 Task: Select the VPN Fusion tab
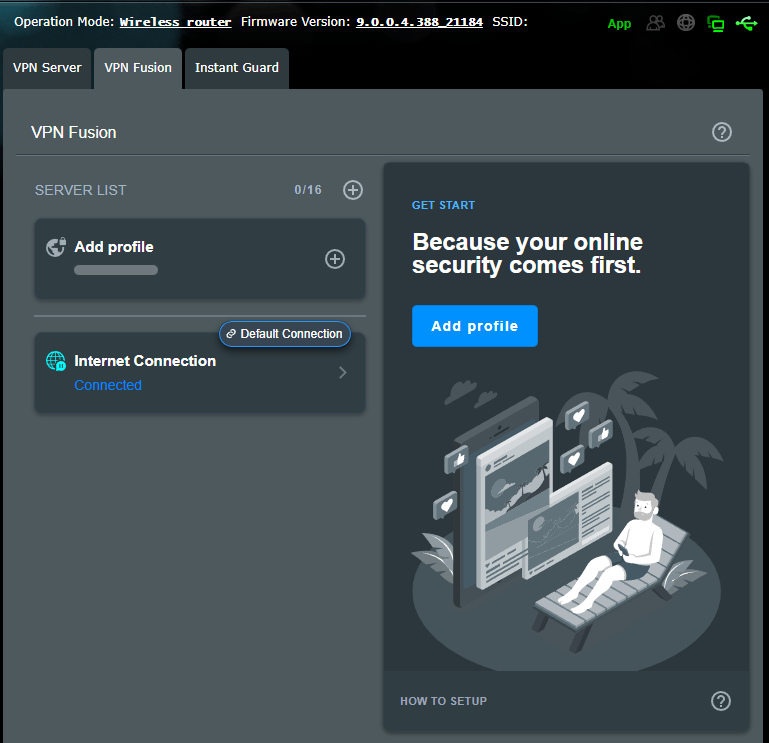click(x=138, y=68)
